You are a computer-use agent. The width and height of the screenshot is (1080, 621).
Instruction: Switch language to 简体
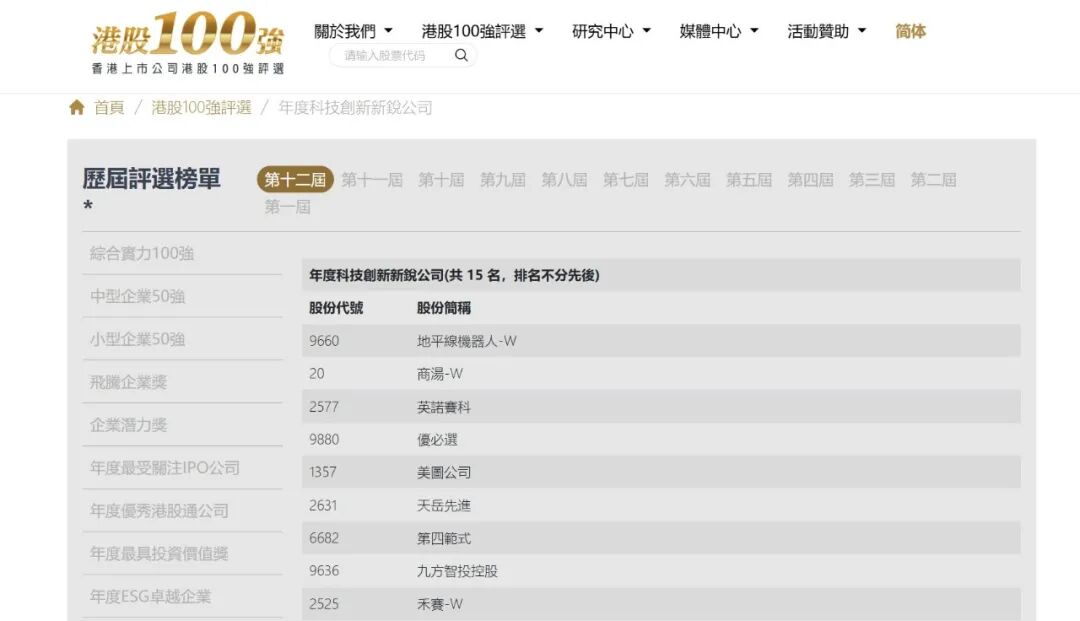coord(910,31)
